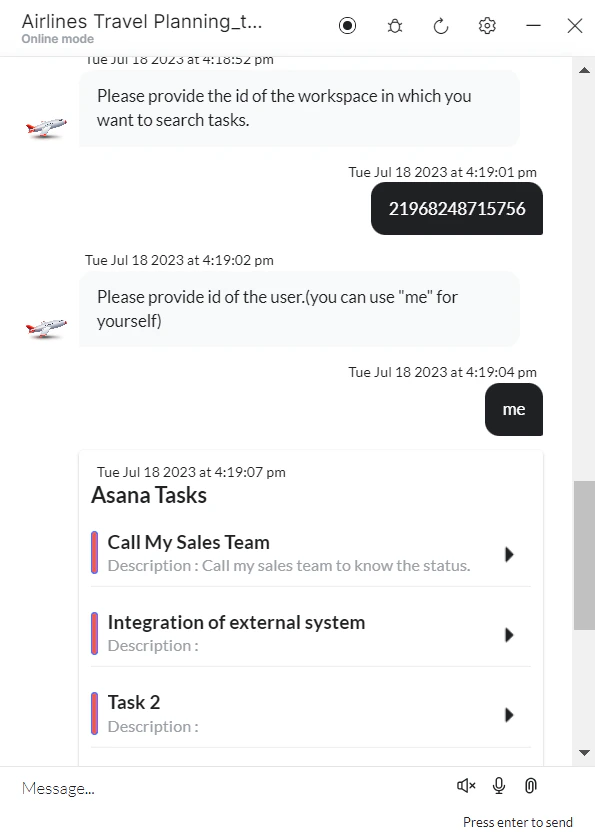Reload the chat conversation
The height and width of the screenshot is (832, 595).
coord(441,26)
